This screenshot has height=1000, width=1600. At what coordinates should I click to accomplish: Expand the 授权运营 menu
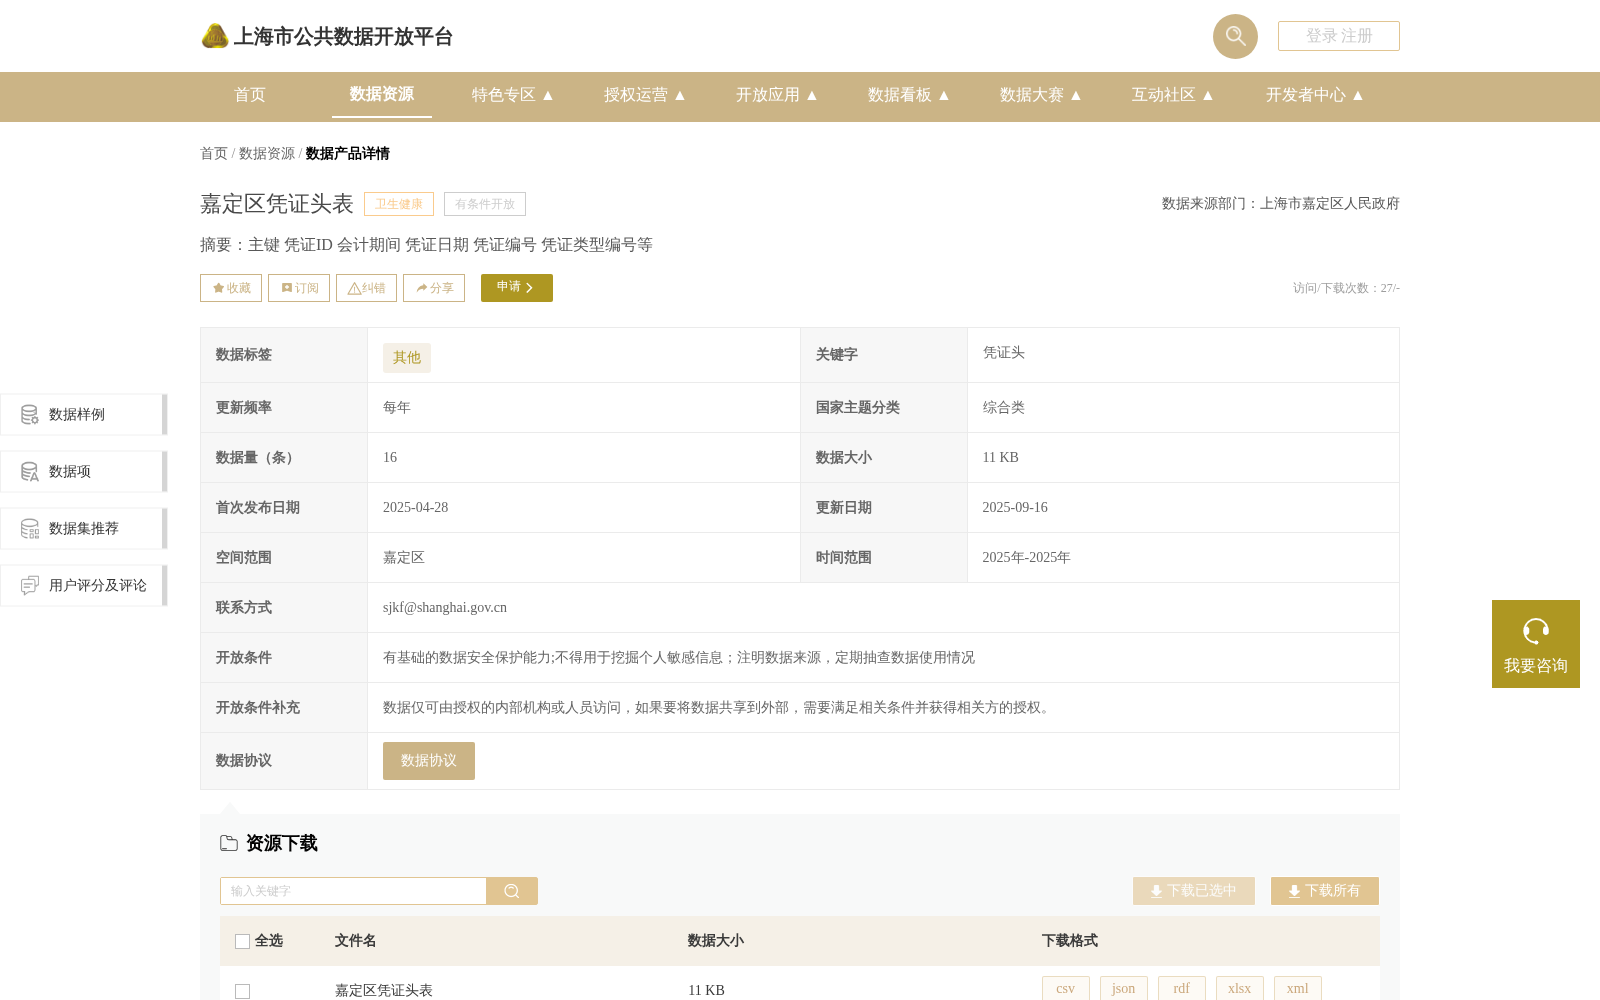[x=645, y=95]
